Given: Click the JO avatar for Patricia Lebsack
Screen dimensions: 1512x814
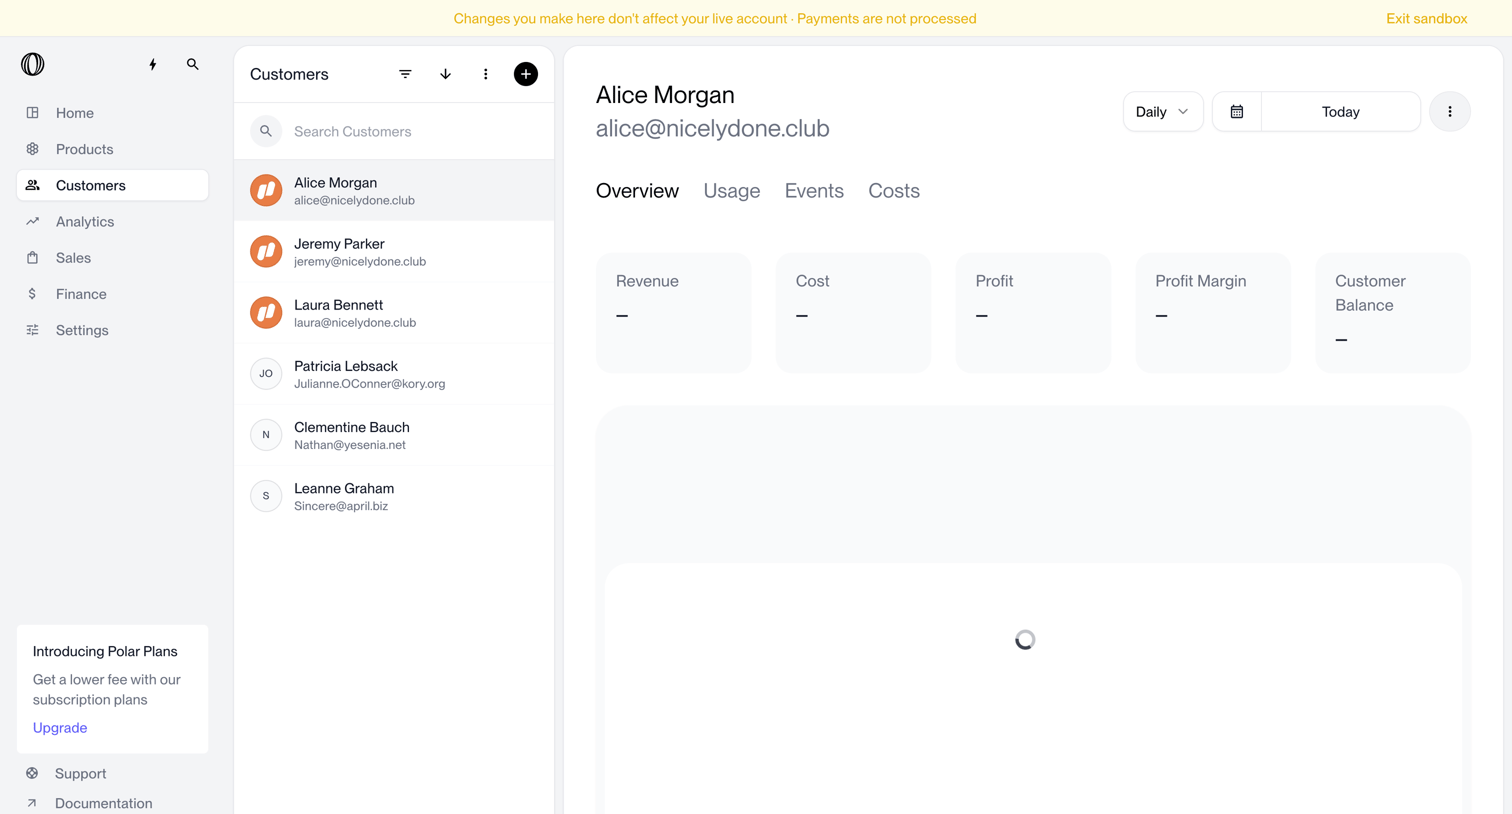Looking at the screenshot, I should tap(266, 374).
